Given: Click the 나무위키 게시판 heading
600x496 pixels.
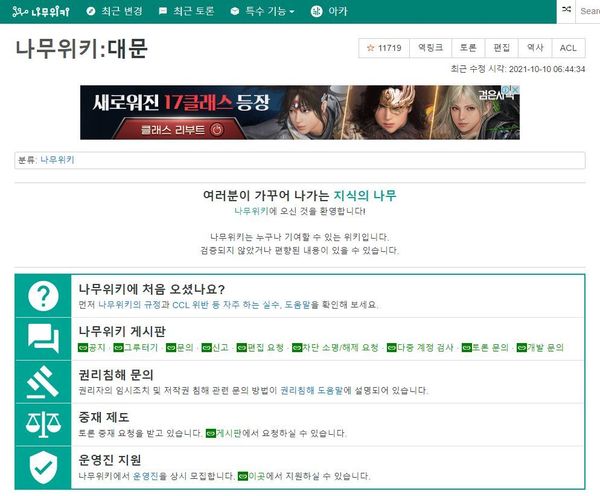Looking at the screenshot, I should coord(122,331).
